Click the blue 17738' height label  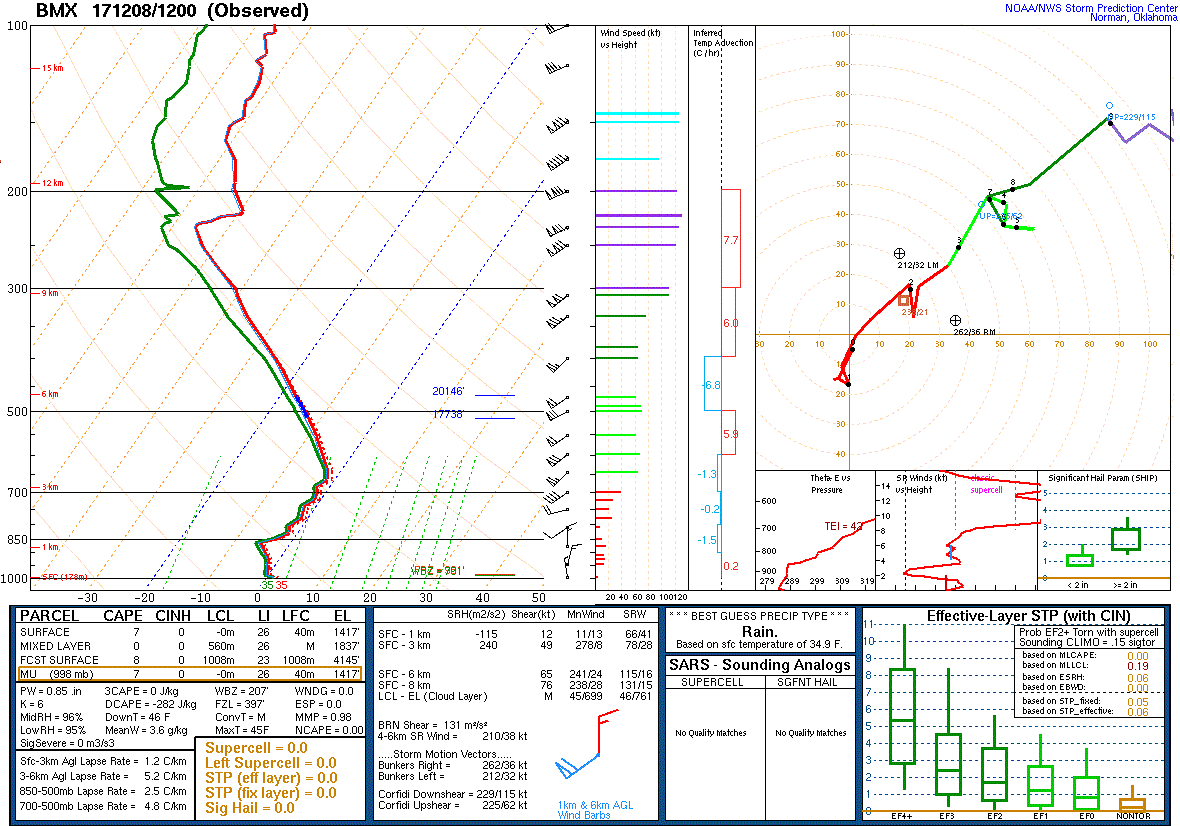coord(448,415)
